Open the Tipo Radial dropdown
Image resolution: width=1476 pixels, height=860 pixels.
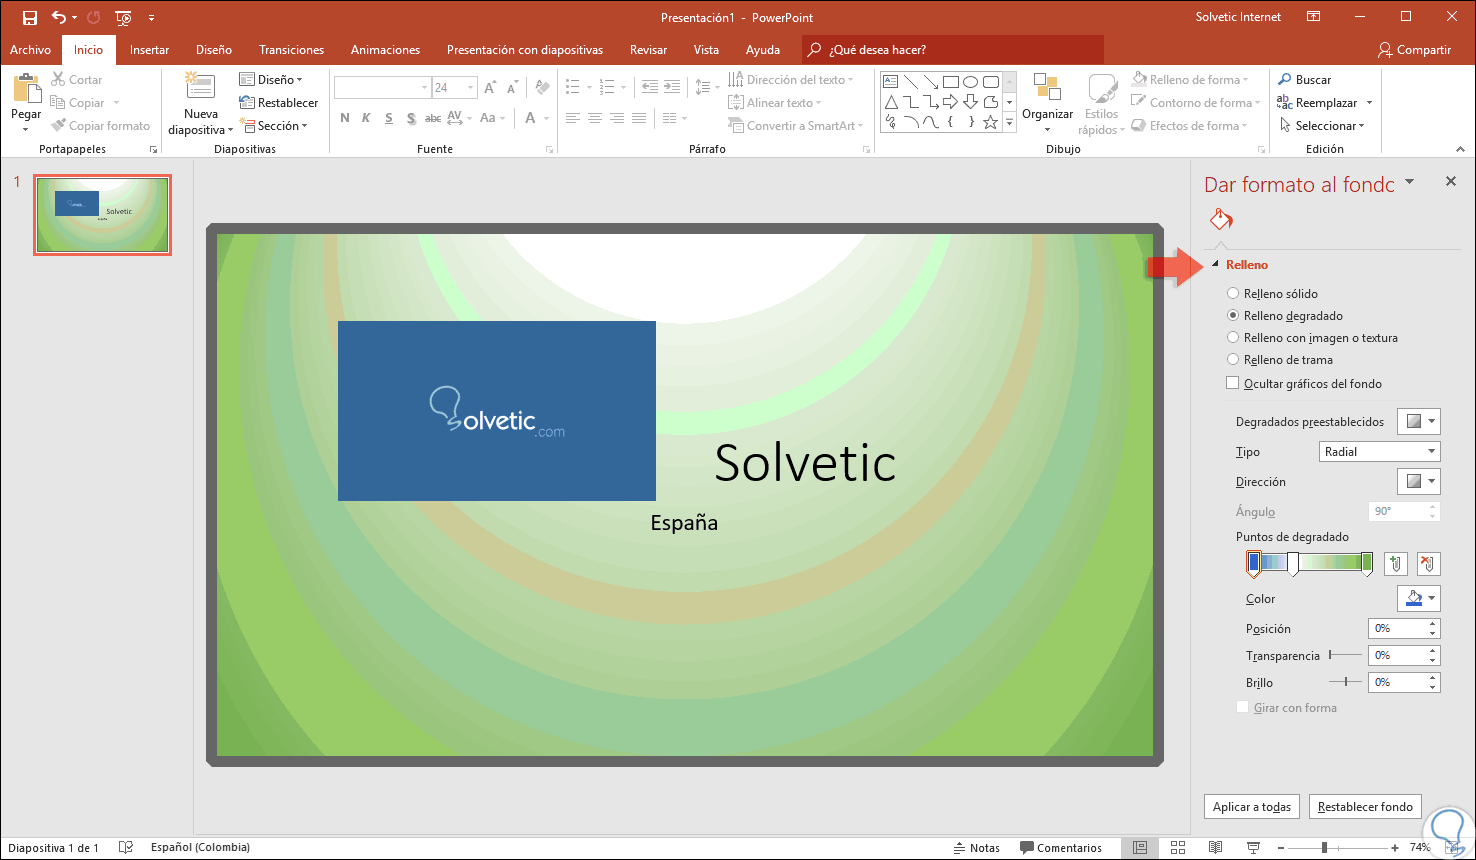click(x=1380, y=452)
